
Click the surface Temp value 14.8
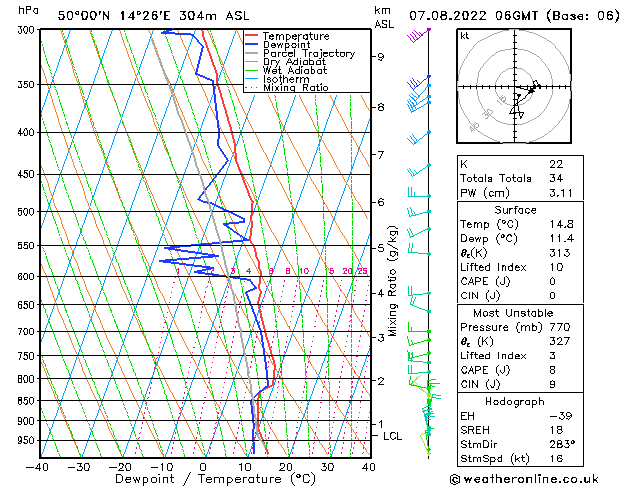click(562, 224)
